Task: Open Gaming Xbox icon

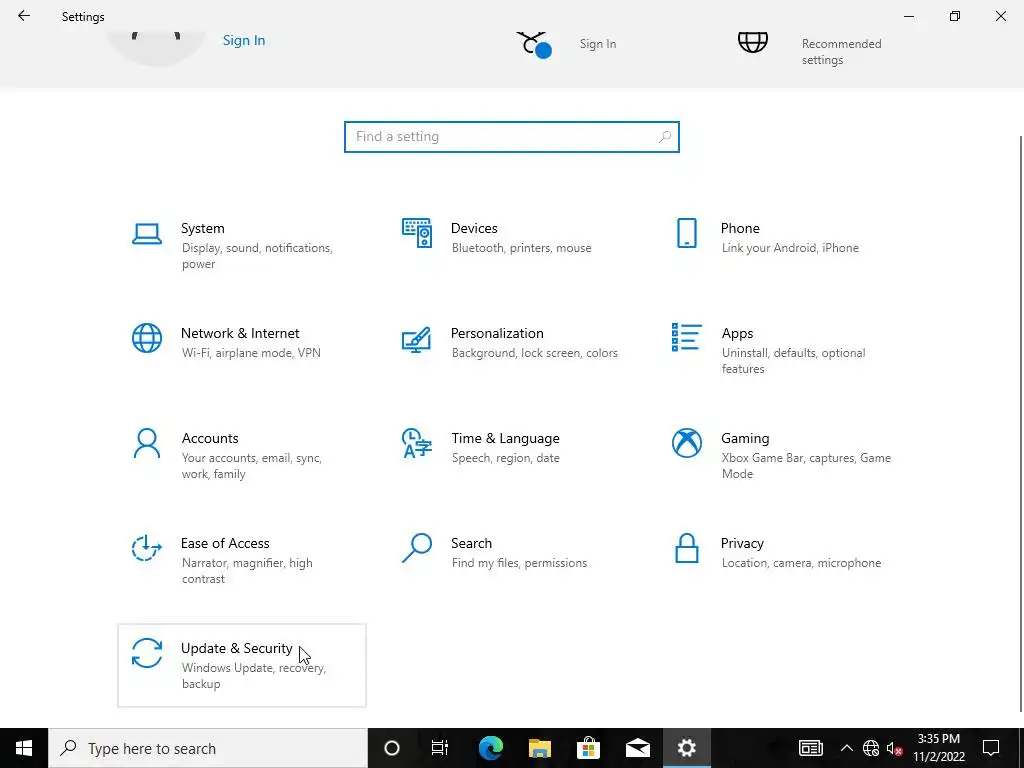Action: 686,443
